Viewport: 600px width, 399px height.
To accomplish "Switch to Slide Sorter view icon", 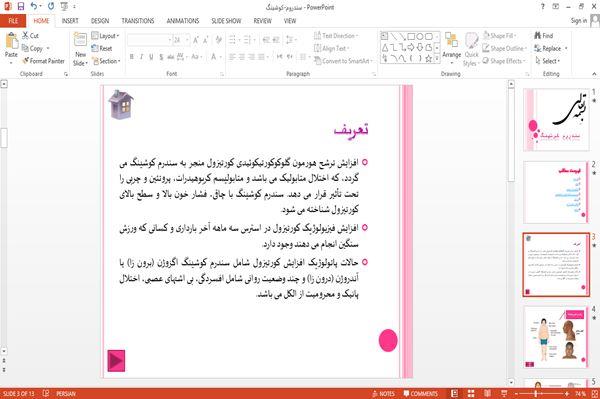I will 471,393.
